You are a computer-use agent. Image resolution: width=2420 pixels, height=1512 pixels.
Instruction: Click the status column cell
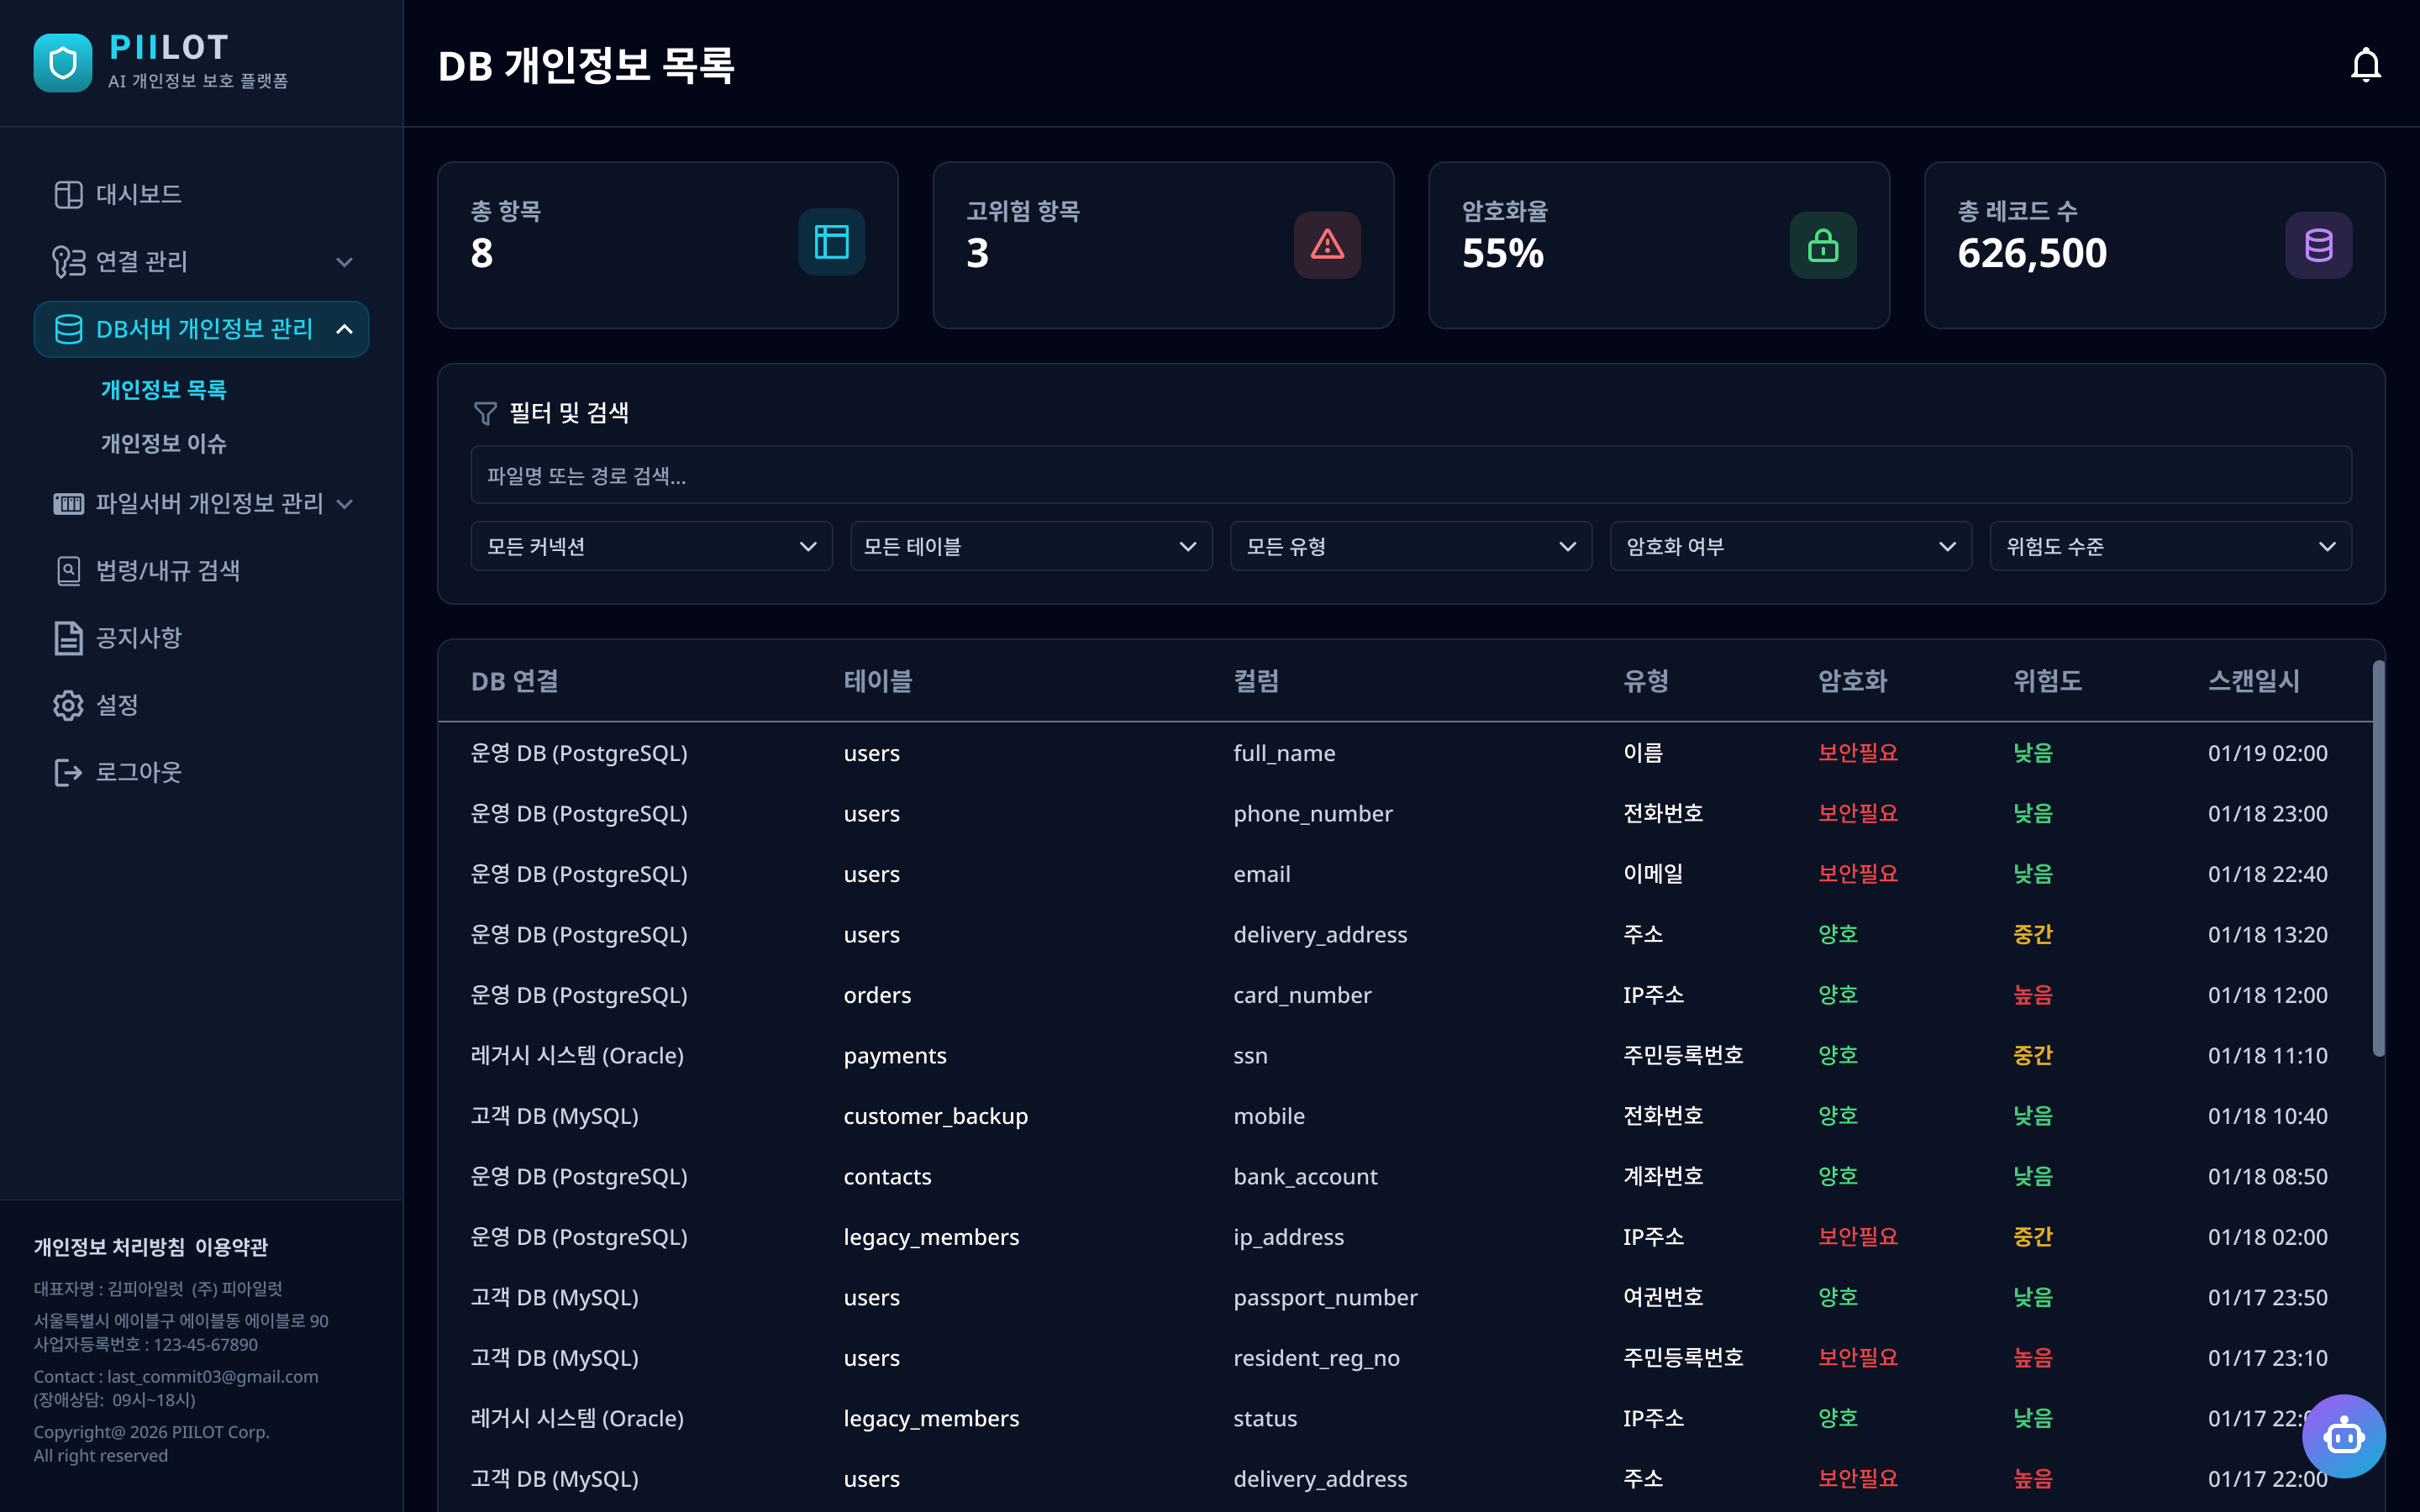coord(1265,1419)
